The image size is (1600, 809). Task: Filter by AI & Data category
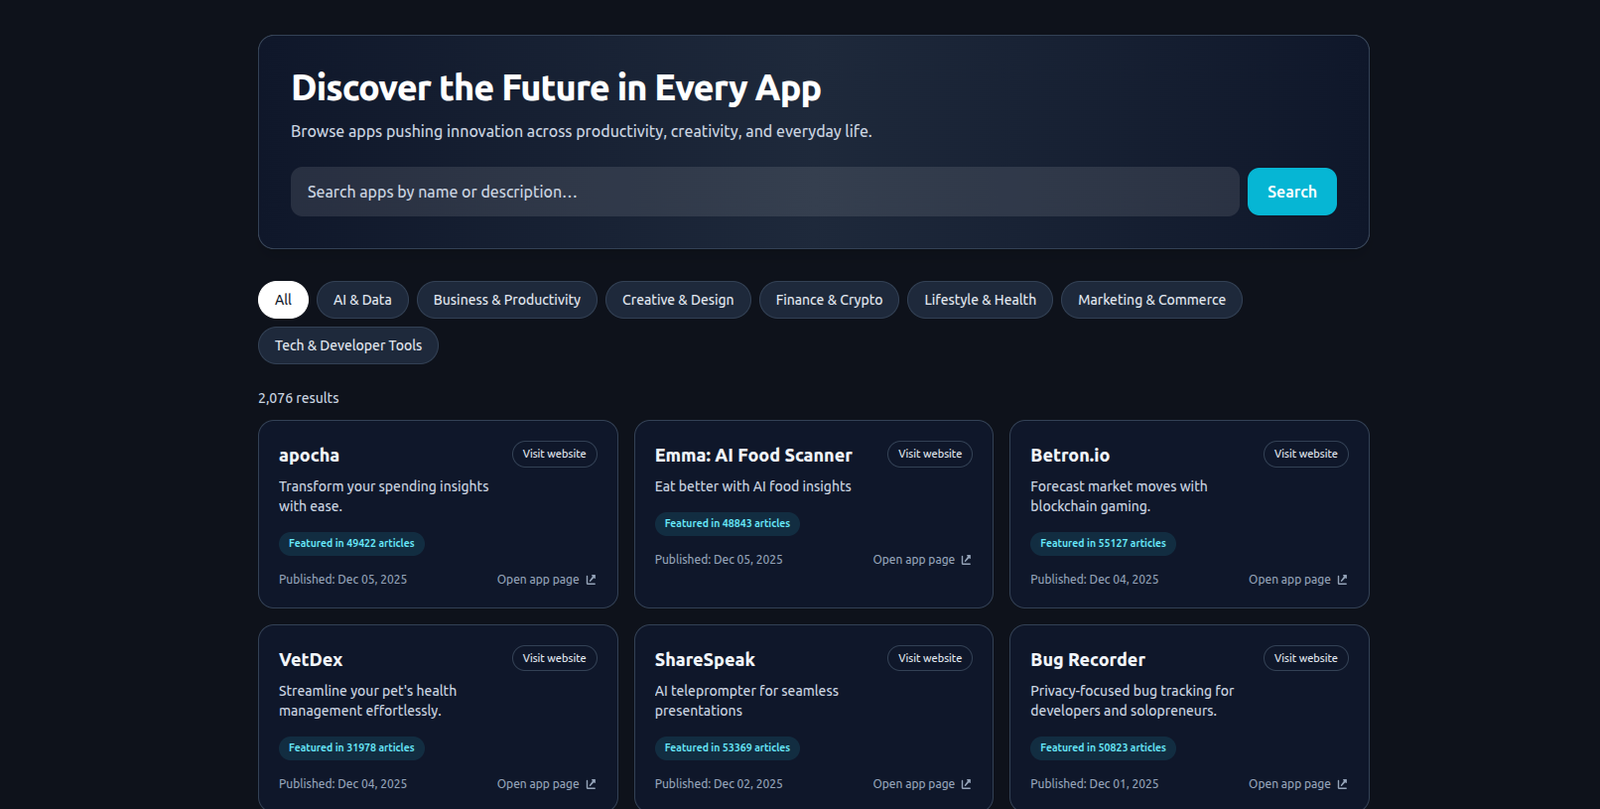pos(362,300)
